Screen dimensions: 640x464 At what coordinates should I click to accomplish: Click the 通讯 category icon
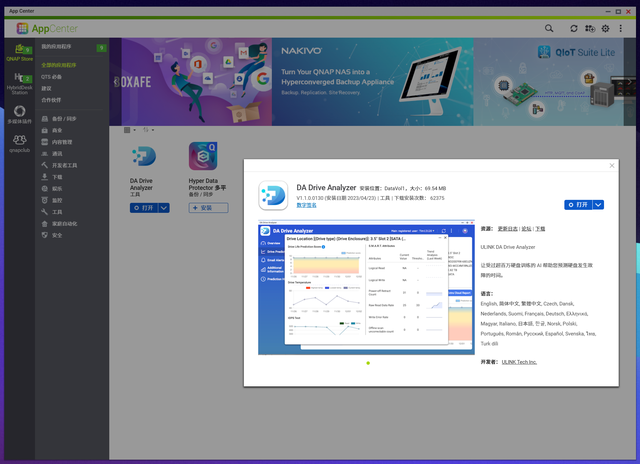click(x=45, y=154)
